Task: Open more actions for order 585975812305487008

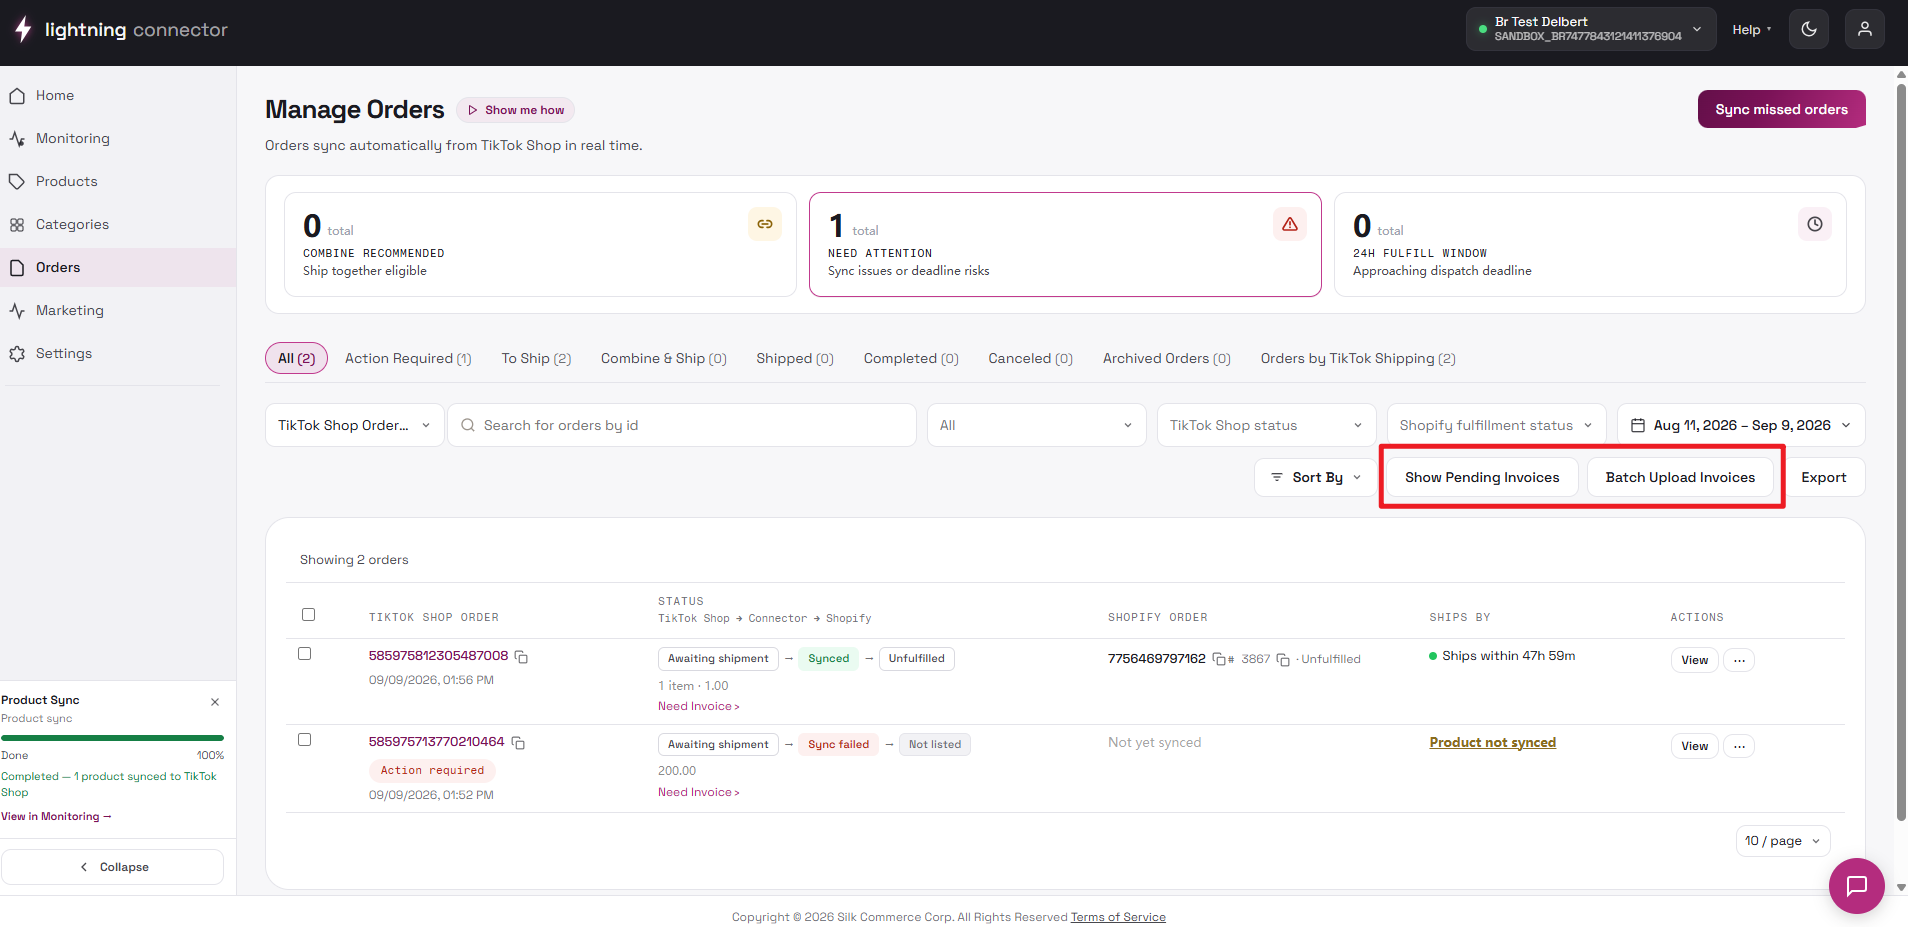Action: [x=1739, y=660]
